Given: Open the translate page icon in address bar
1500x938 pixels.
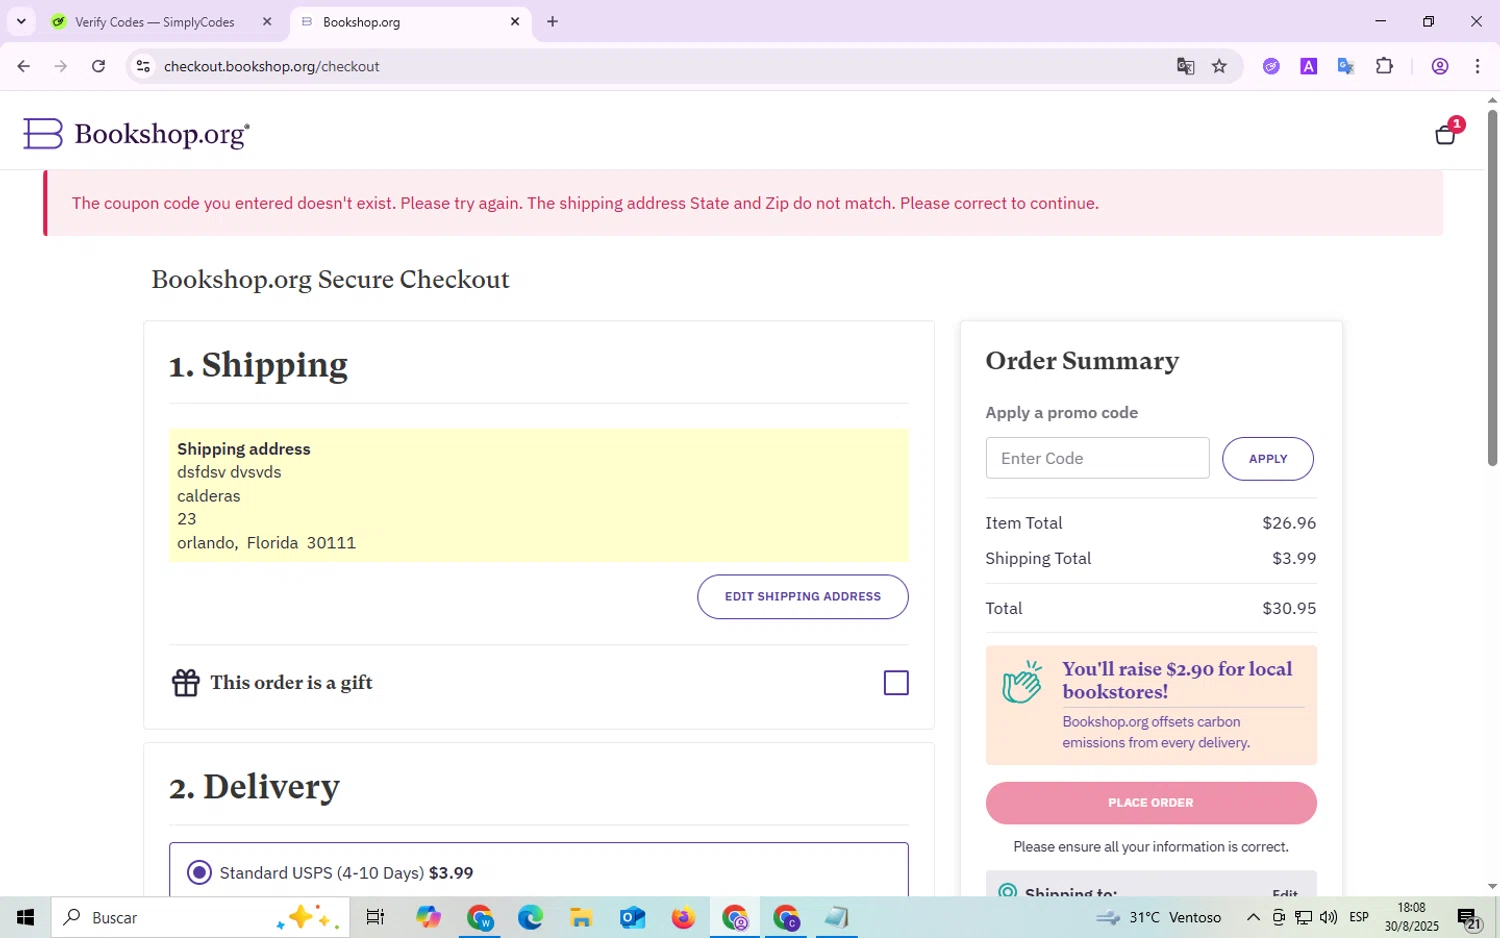Looking at the screenshot, I should click(x=1185, y=66).
